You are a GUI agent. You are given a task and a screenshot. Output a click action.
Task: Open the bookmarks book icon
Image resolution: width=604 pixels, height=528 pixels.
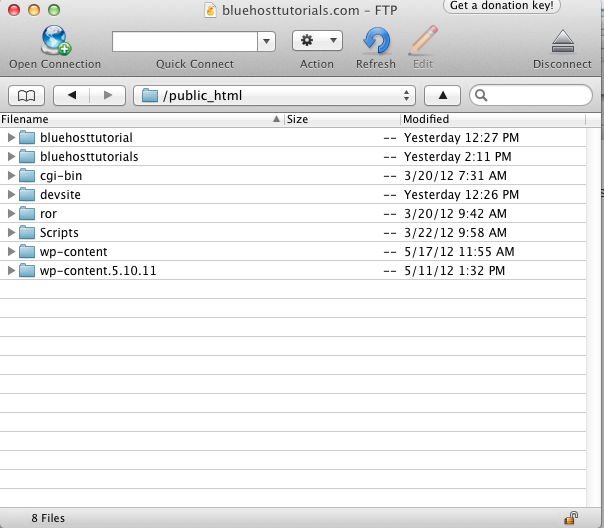(x=27, y=95)
